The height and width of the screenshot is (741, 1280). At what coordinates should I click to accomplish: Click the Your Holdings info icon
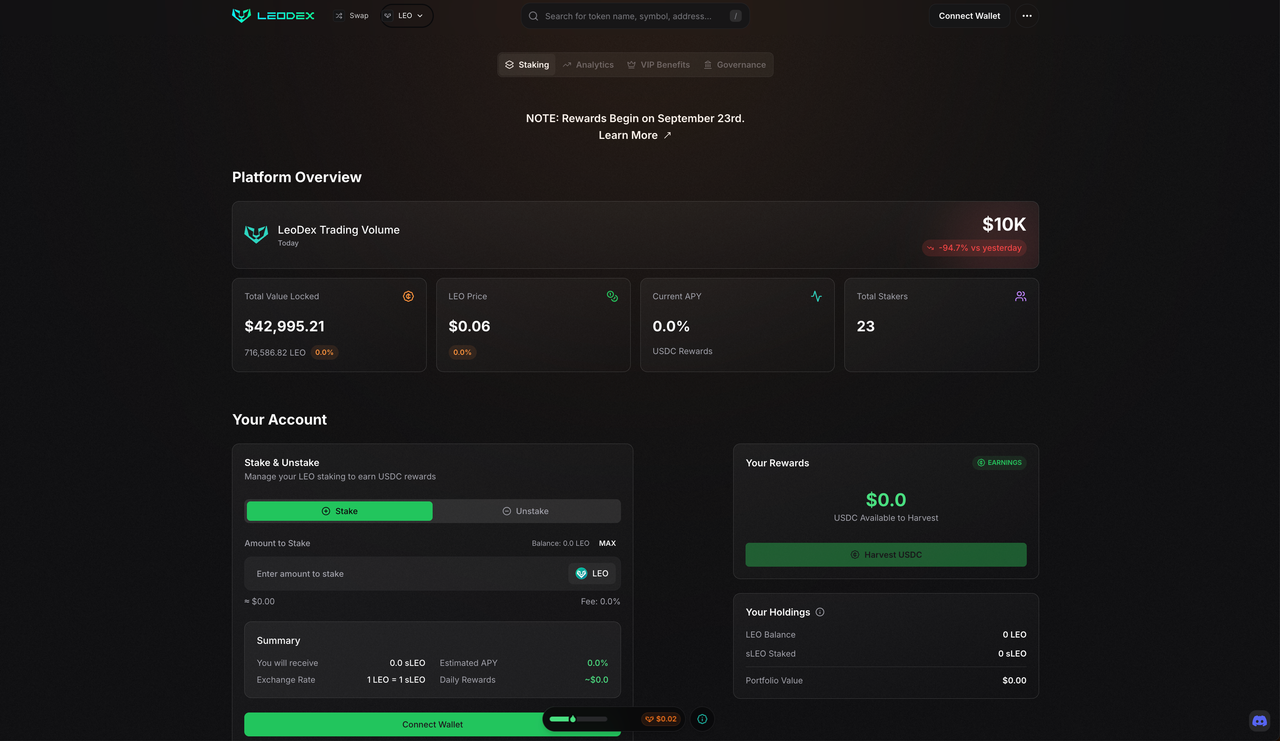[820, 612]
